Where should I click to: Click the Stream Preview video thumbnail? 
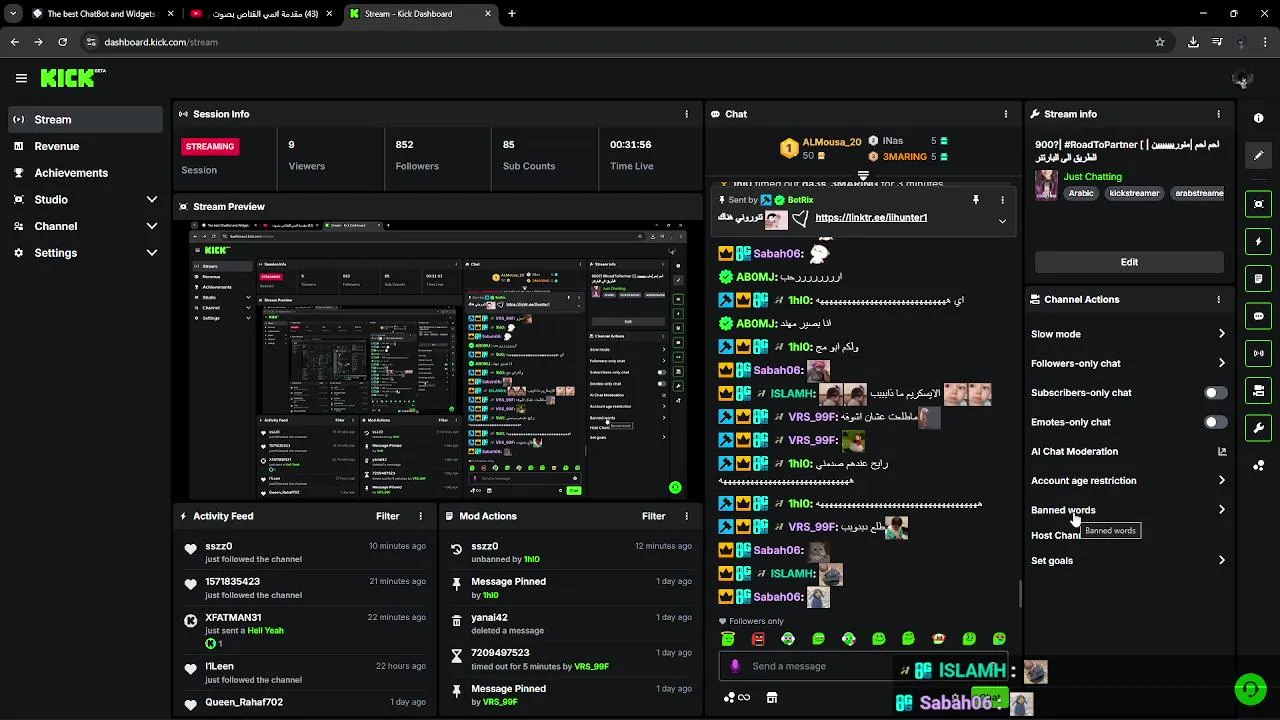[x=438, y=360]
